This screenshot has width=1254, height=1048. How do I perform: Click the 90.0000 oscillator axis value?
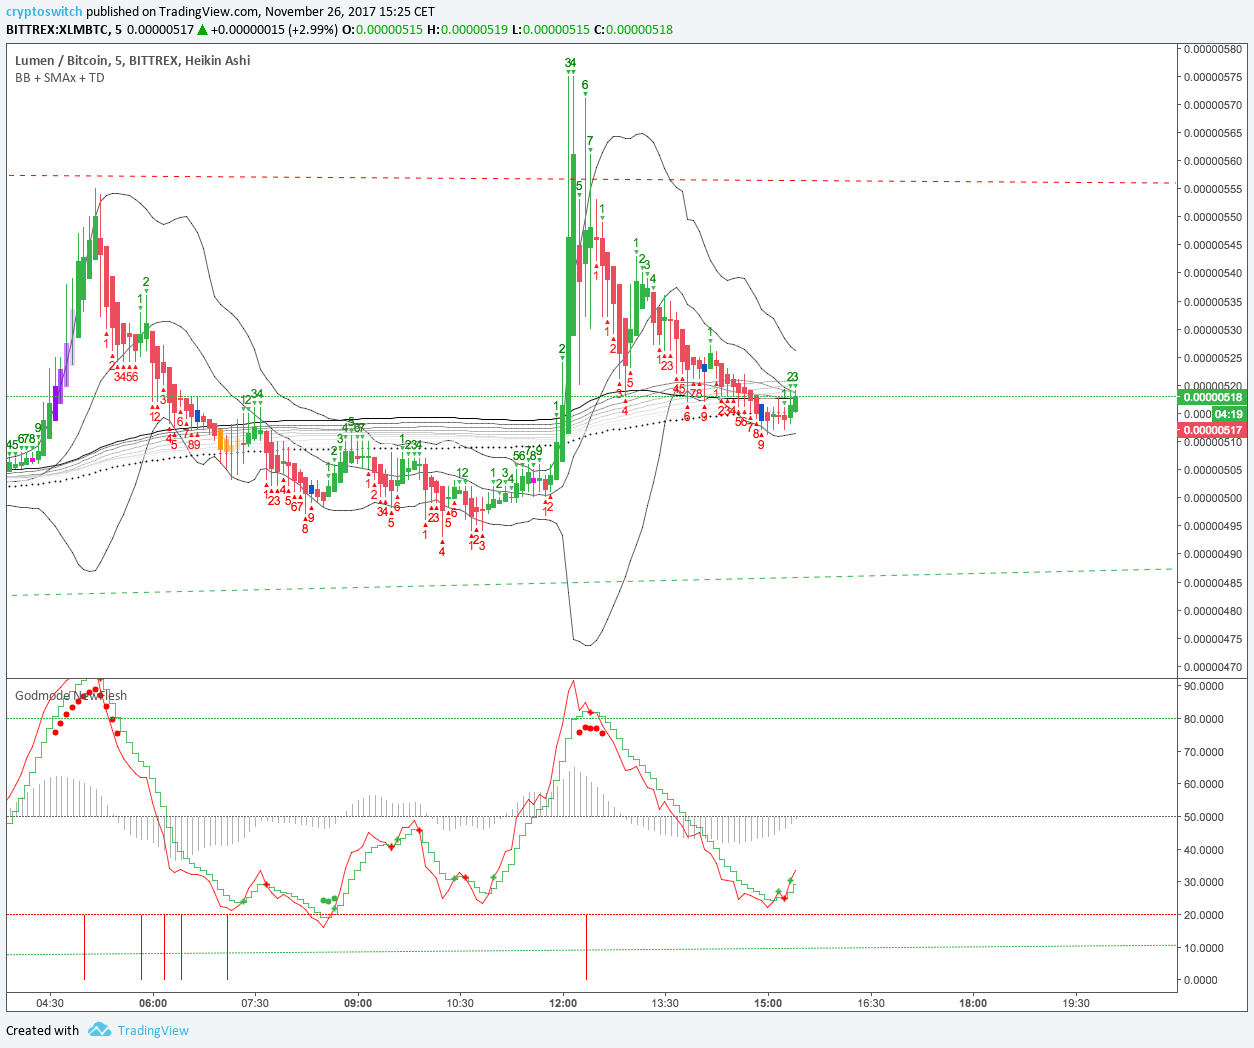(1204, 686)
